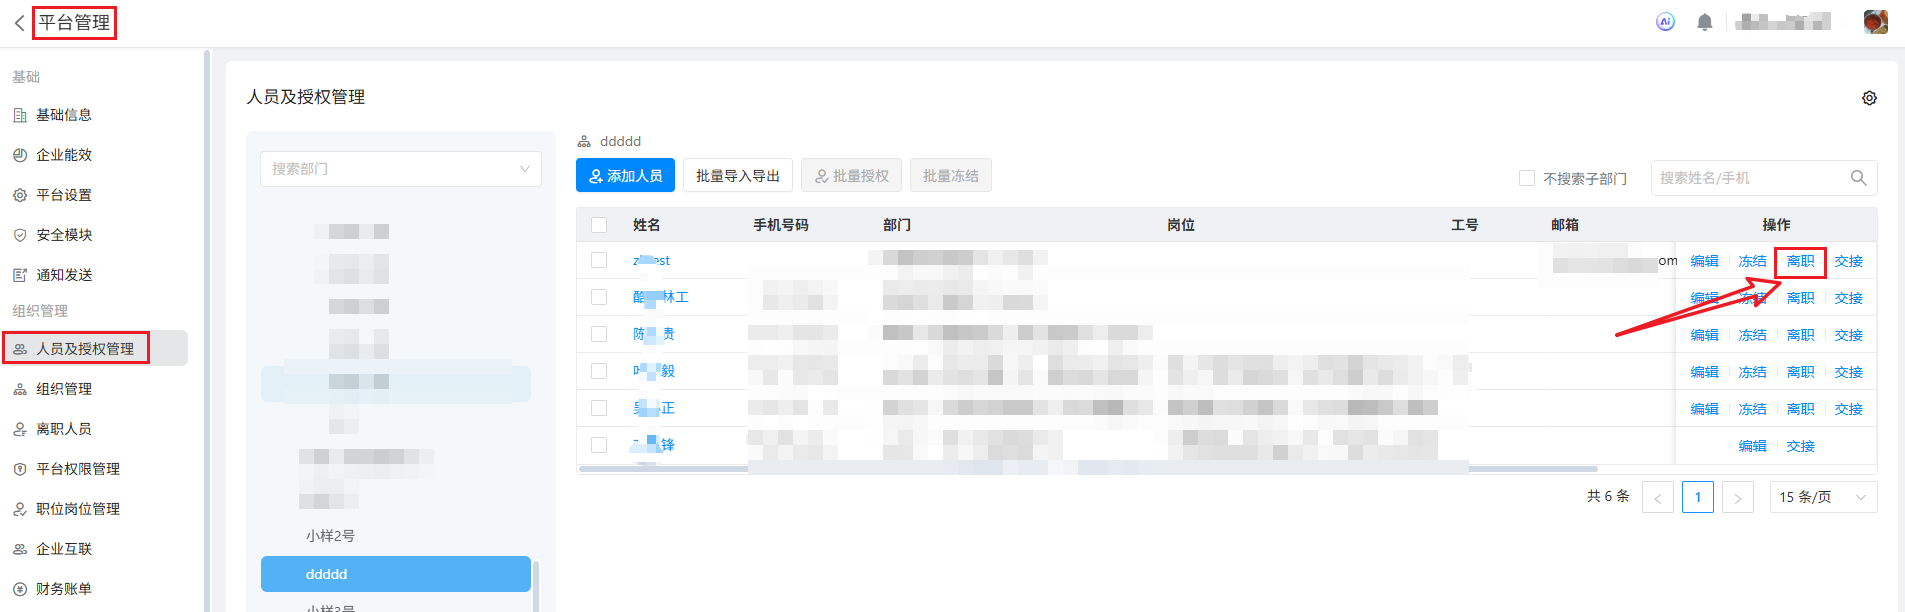Viewport: 1905px width, 612px height.
Task: Open the 15 条/页 page size dropdown
Action: [x=1822, y=497]
